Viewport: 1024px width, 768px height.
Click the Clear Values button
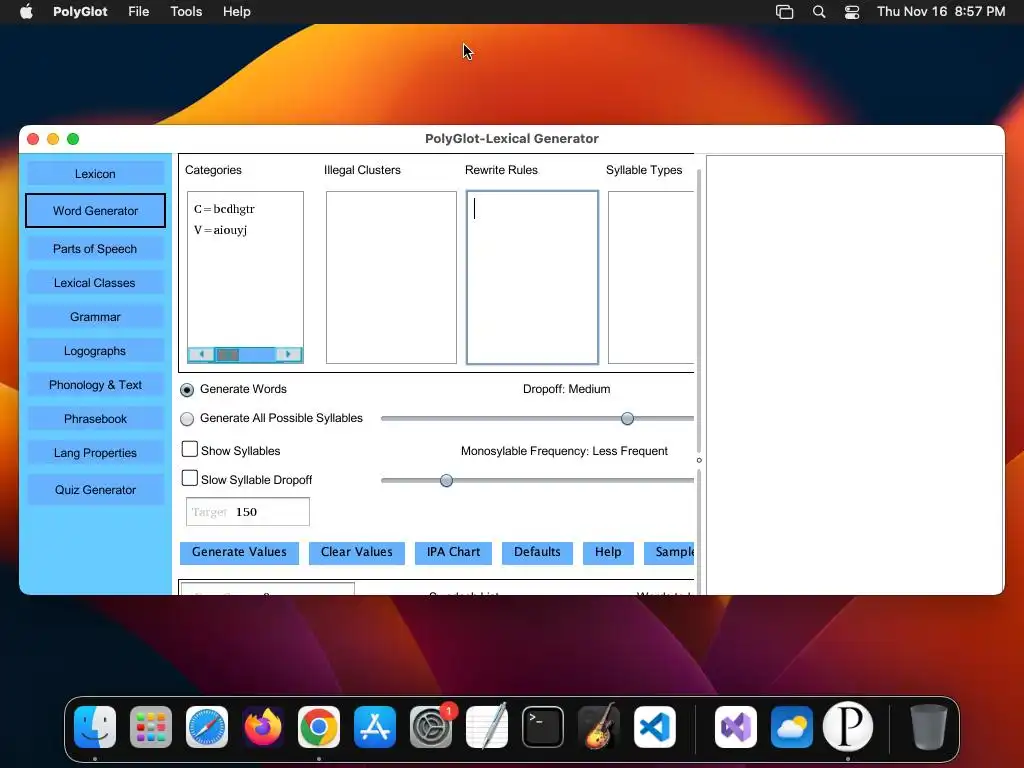[357, 552]
